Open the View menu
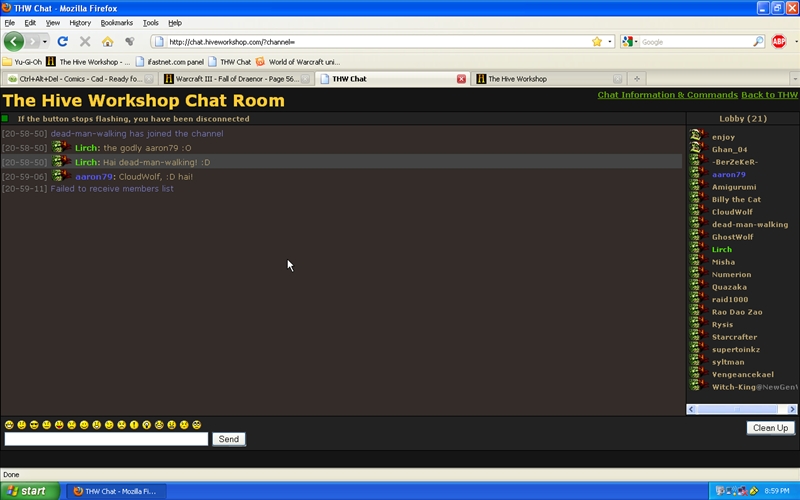 click(53, 23)
